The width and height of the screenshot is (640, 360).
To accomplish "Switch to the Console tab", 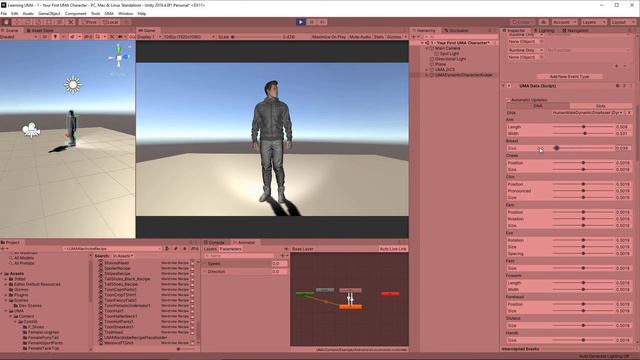I will click(214, 242).
